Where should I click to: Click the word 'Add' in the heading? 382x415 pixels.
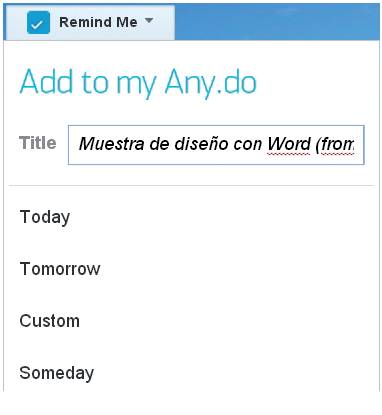tap(46, 81)
